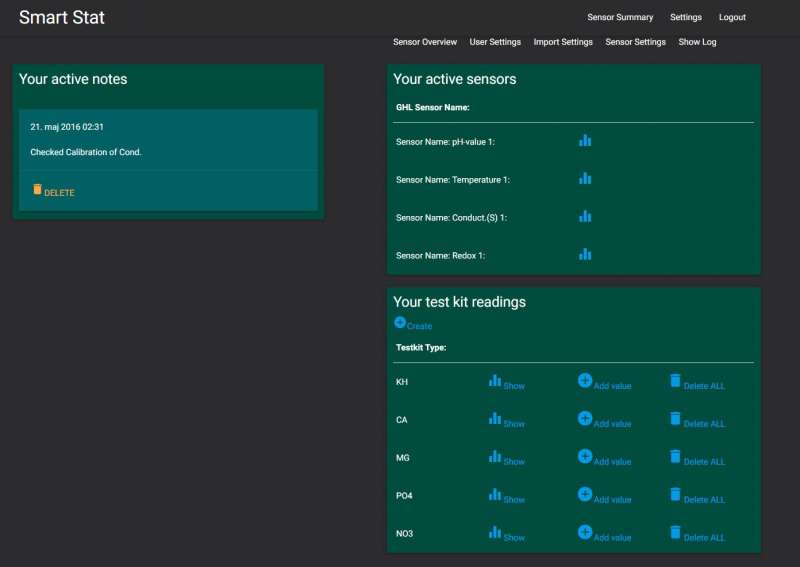Screen dimensions: 800x567
Task: Click the plus icon to add KH value
Action: (585, 380)
